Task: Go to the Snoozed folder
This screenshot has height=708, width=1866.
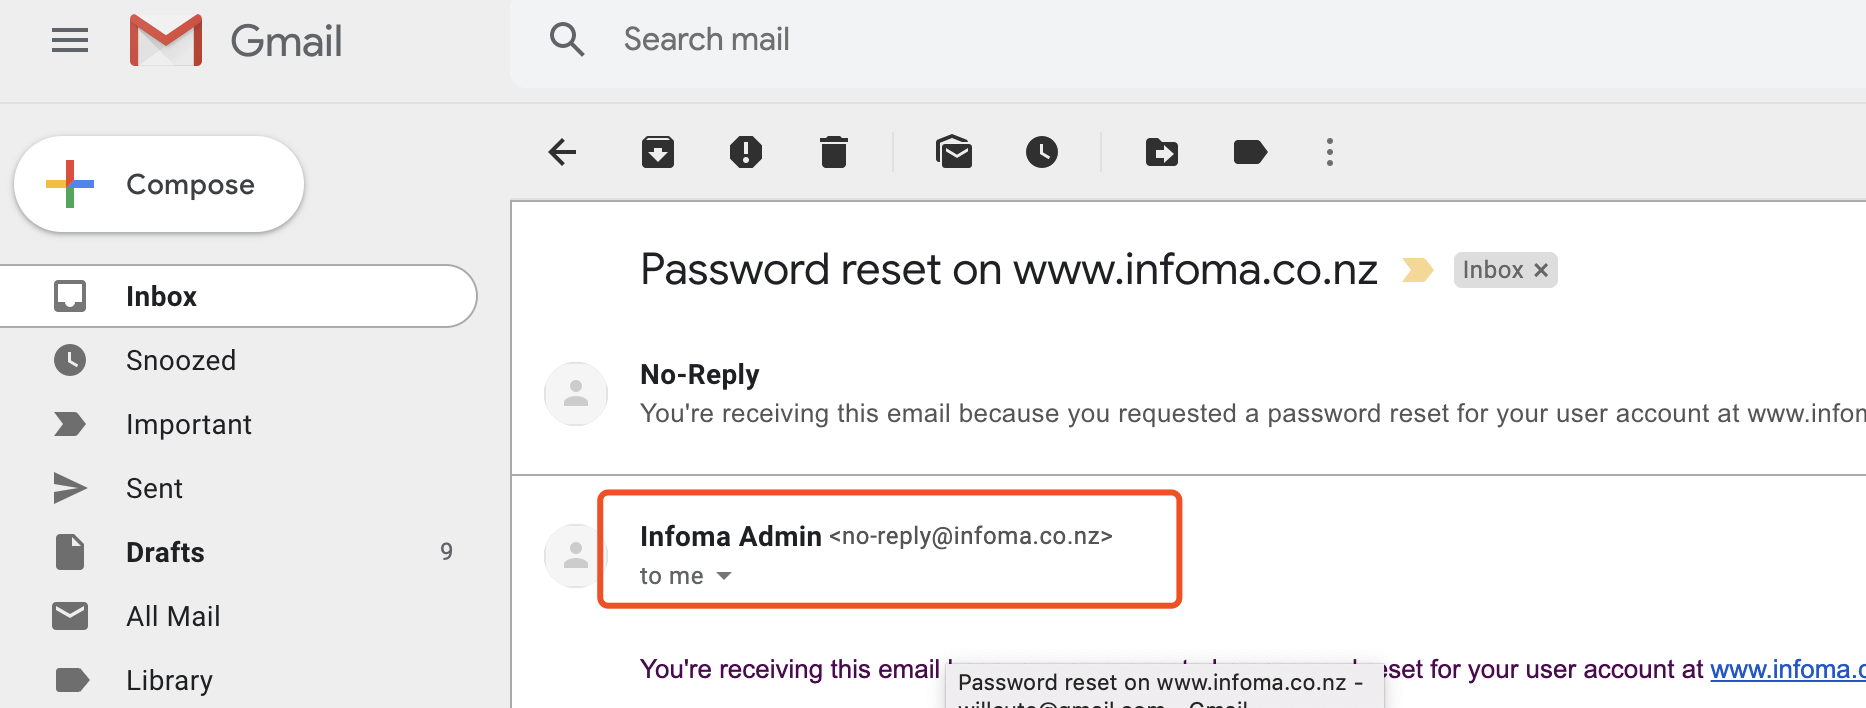Action: click(181, 360)
